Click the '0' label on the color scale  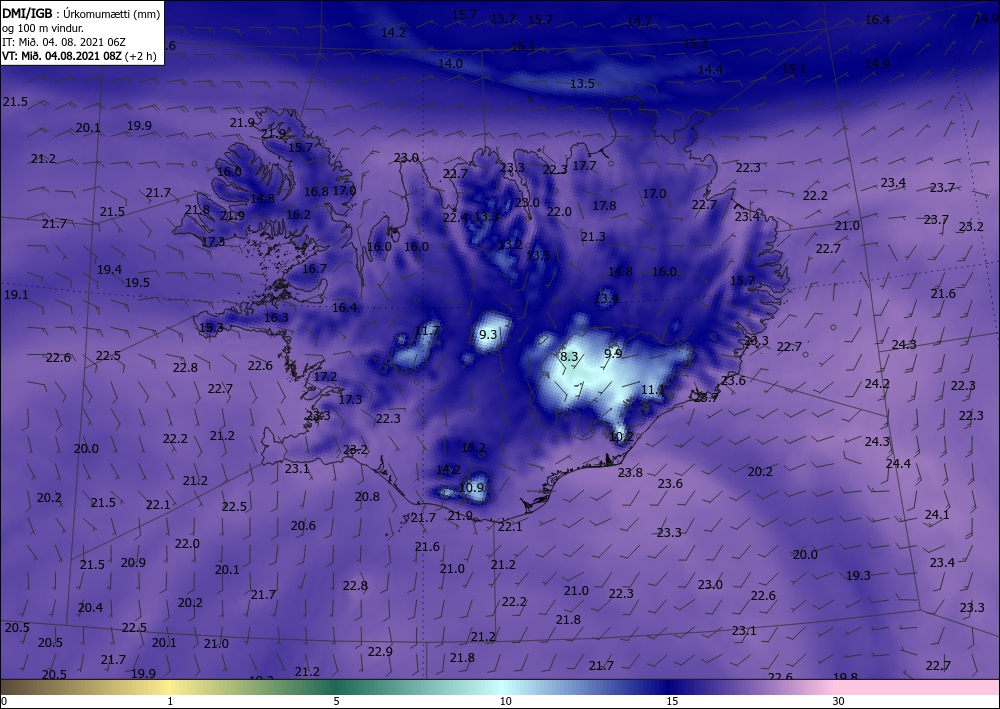click(x=4, y=701)
